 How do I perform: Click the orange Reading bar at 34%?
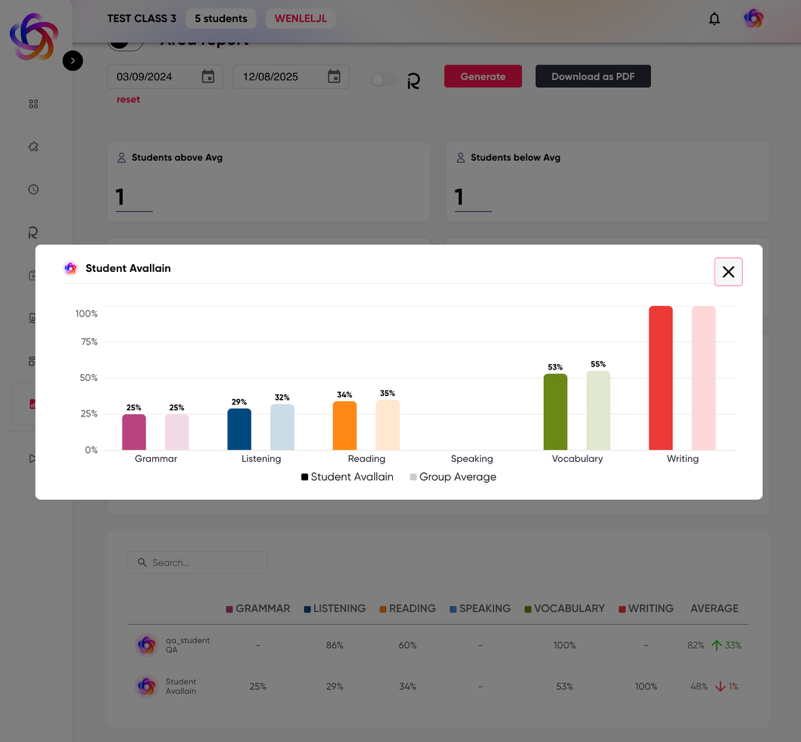tap(345, 425)
